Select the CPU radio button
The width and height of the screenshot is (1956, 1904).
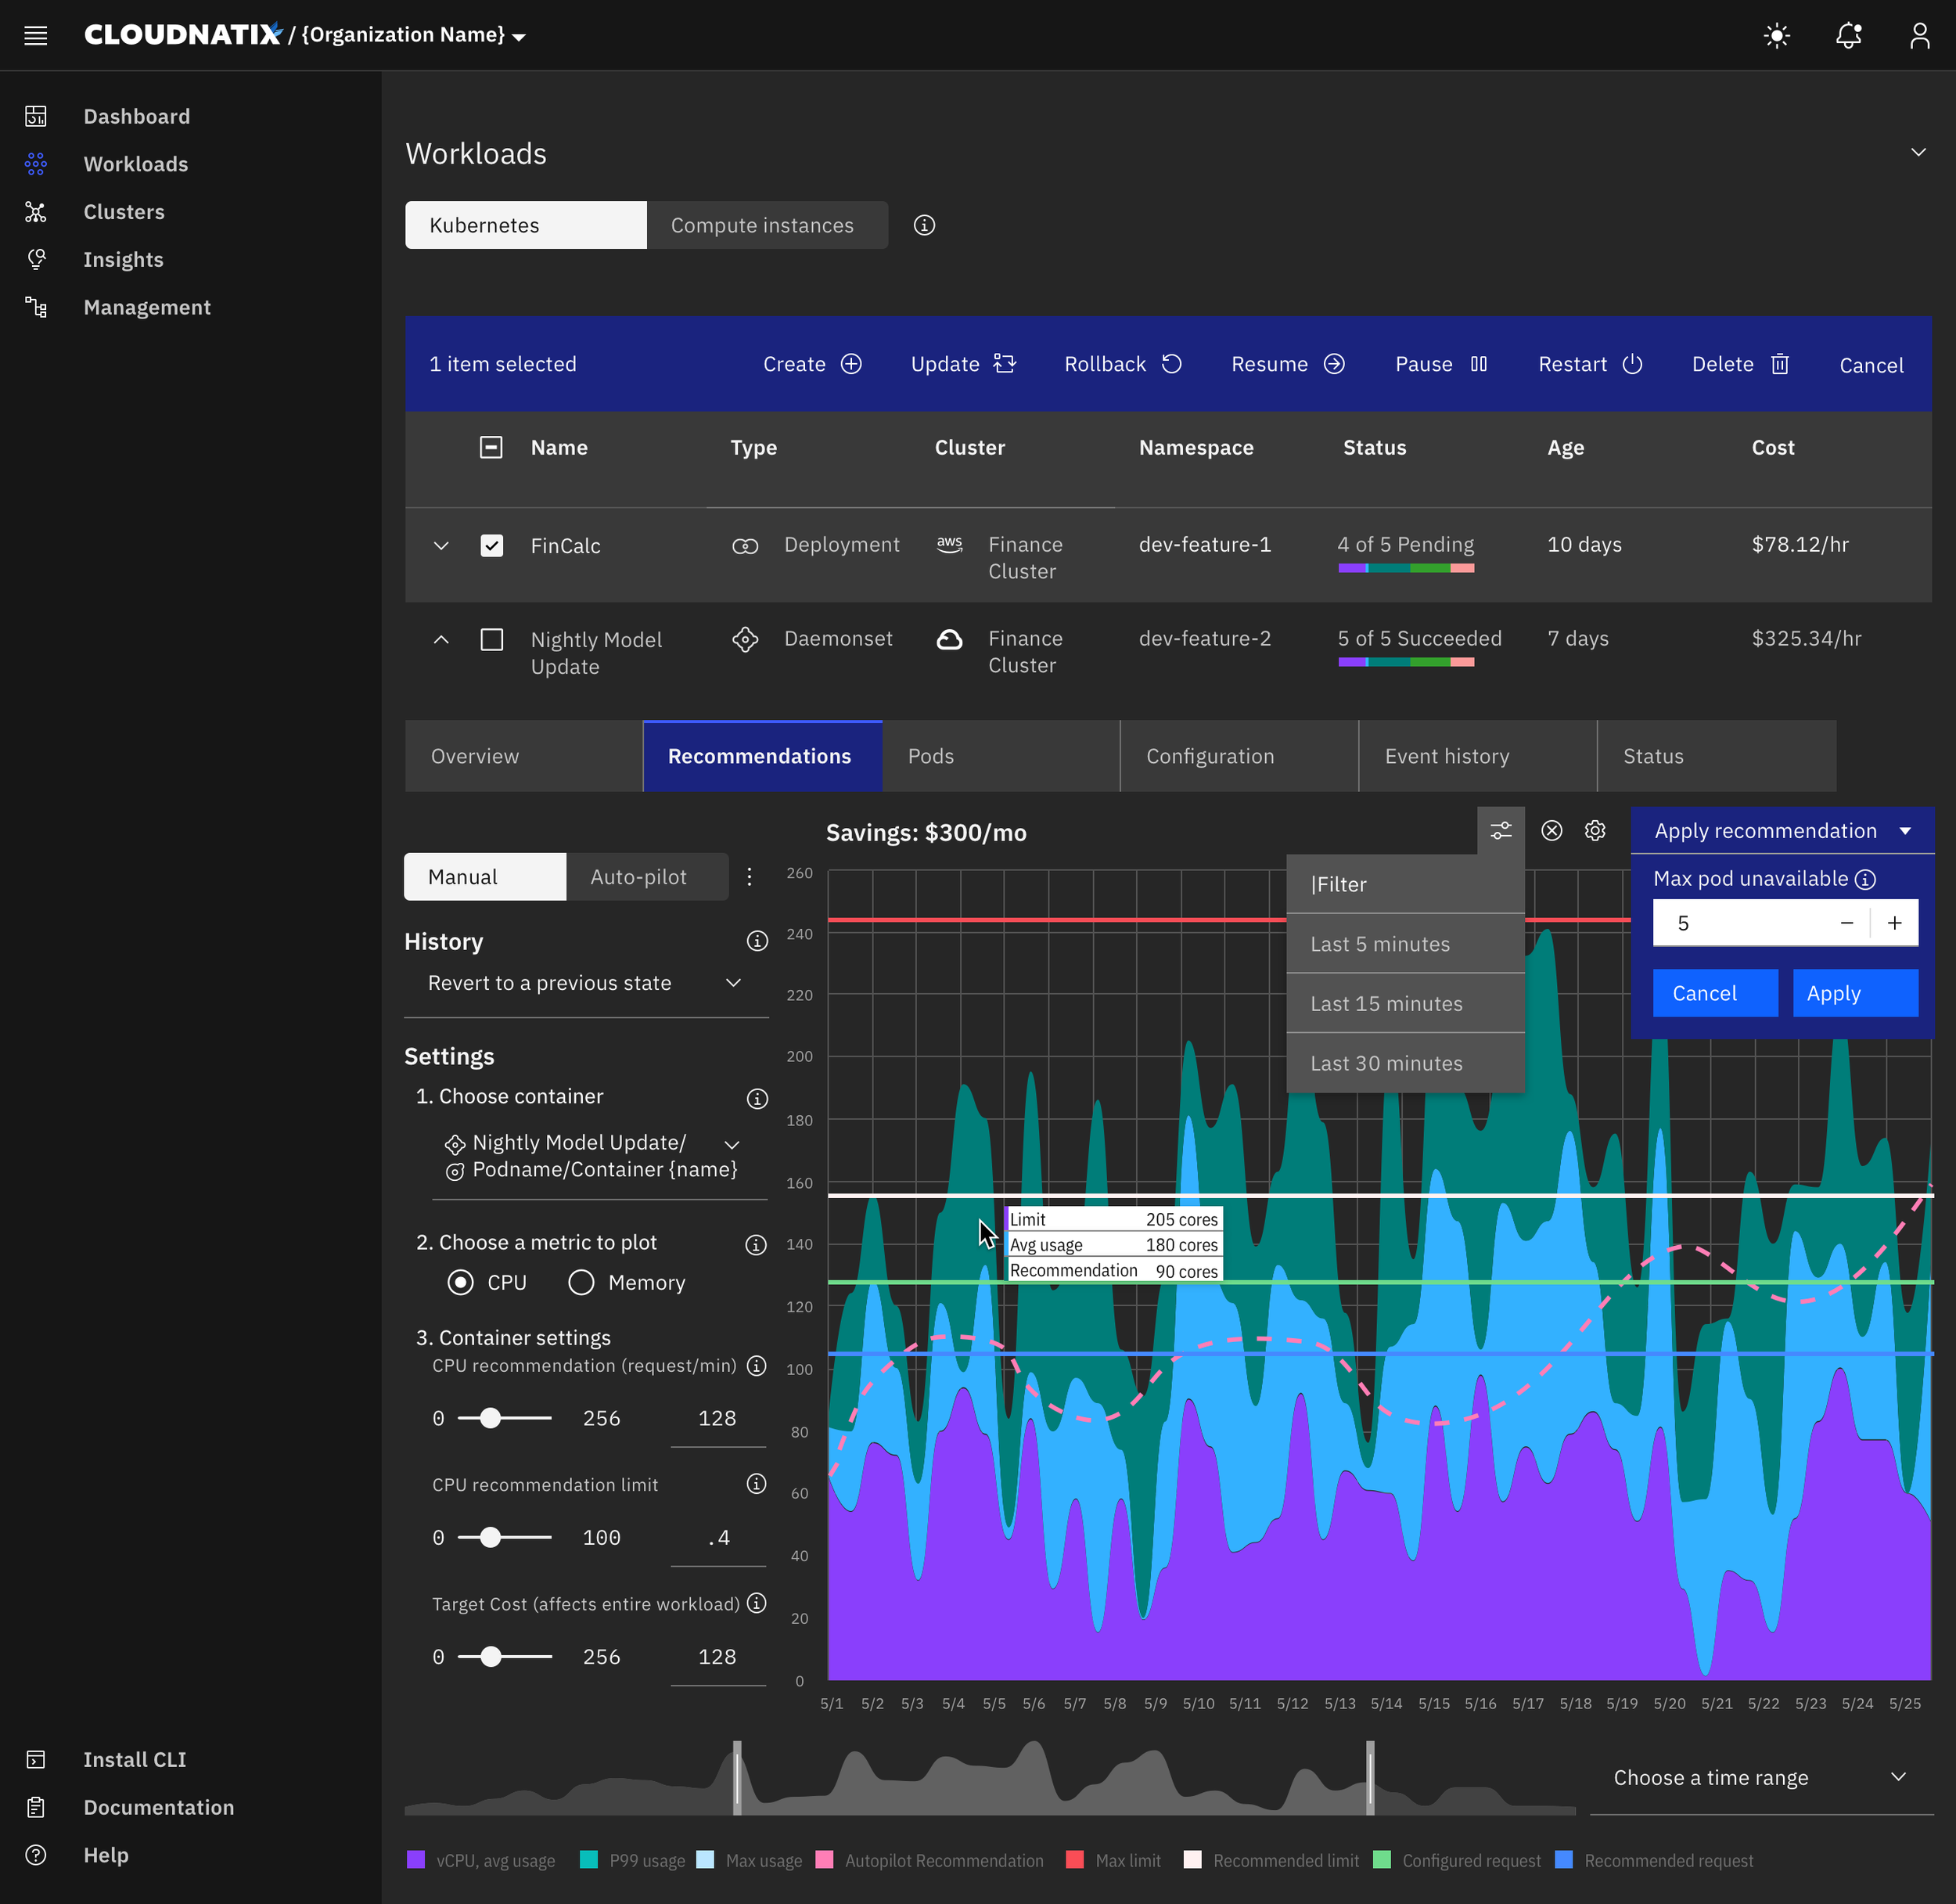[460, 1282]
